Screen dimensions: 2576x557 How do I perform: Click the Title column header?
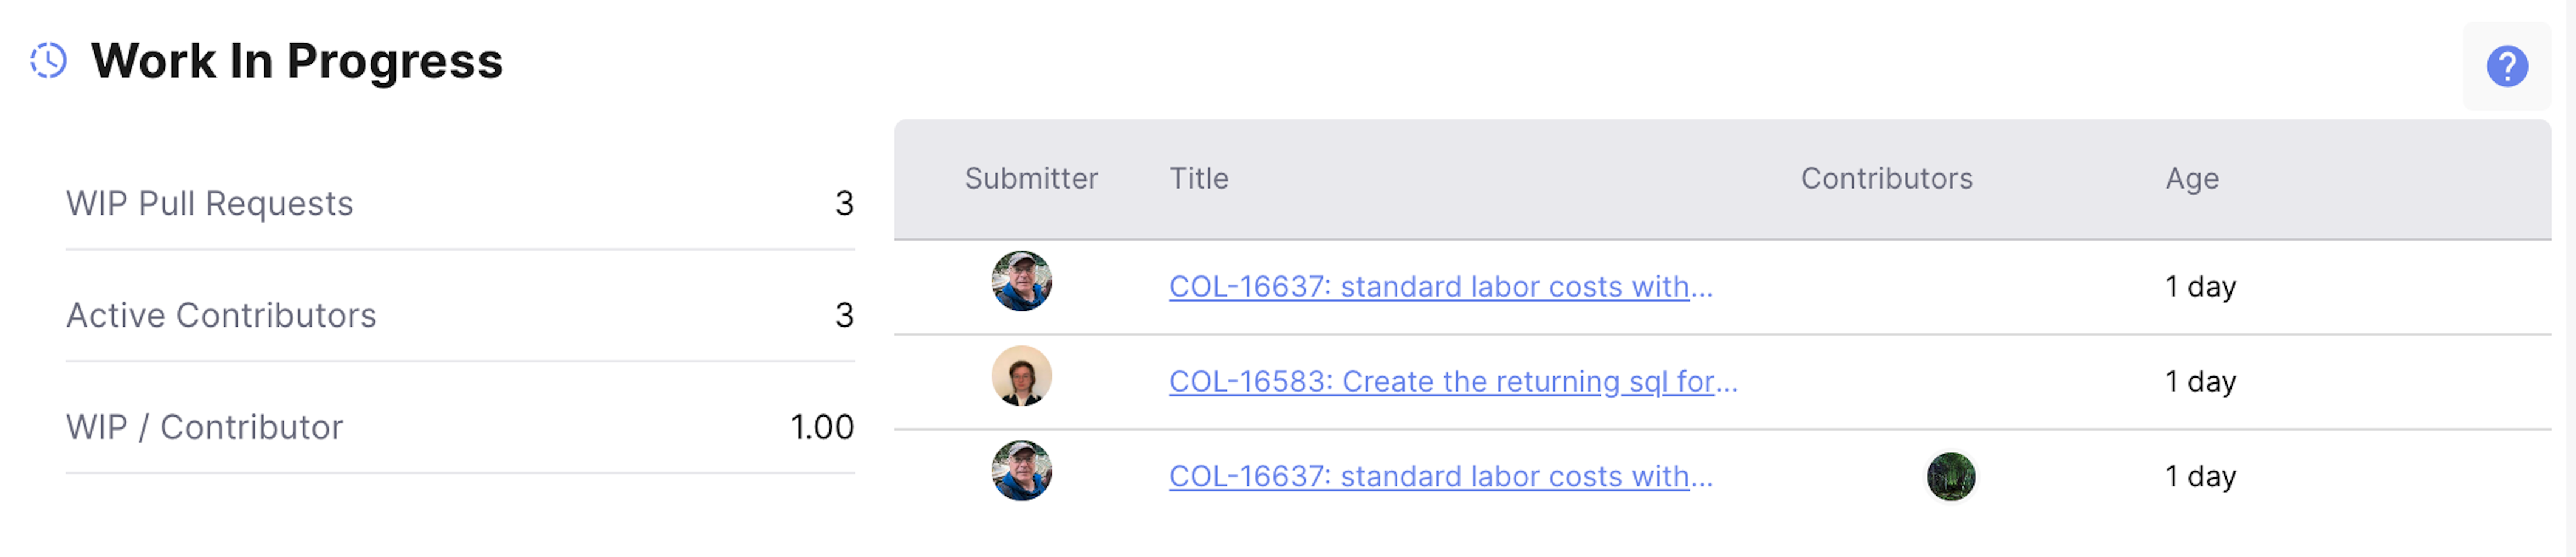pos(1199,179)
